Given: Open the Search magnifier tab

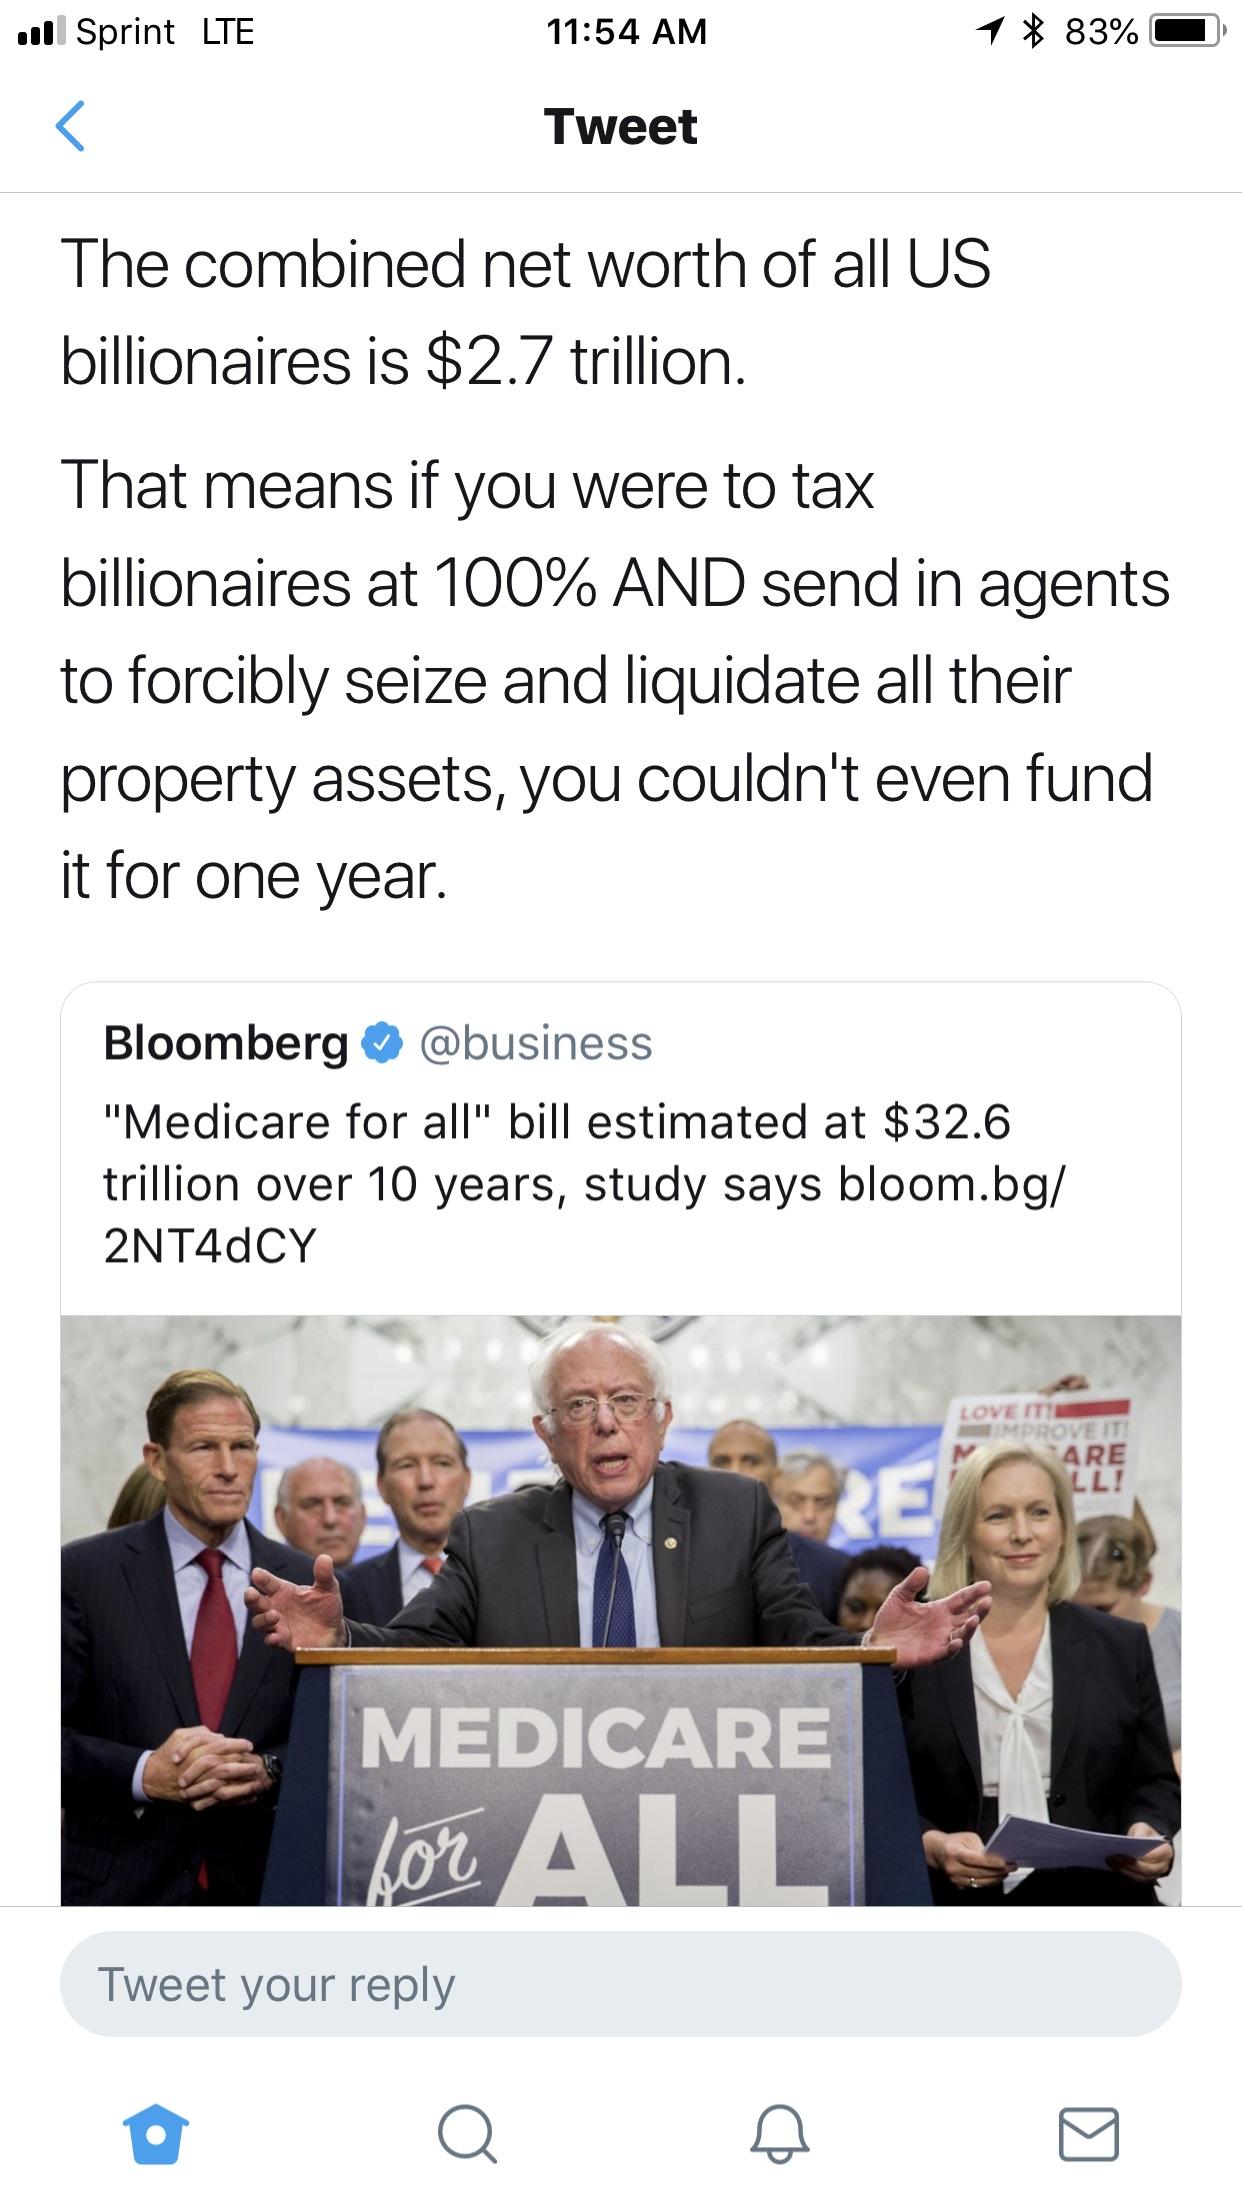Looking at the screenshot, I should coord(466,2134).
